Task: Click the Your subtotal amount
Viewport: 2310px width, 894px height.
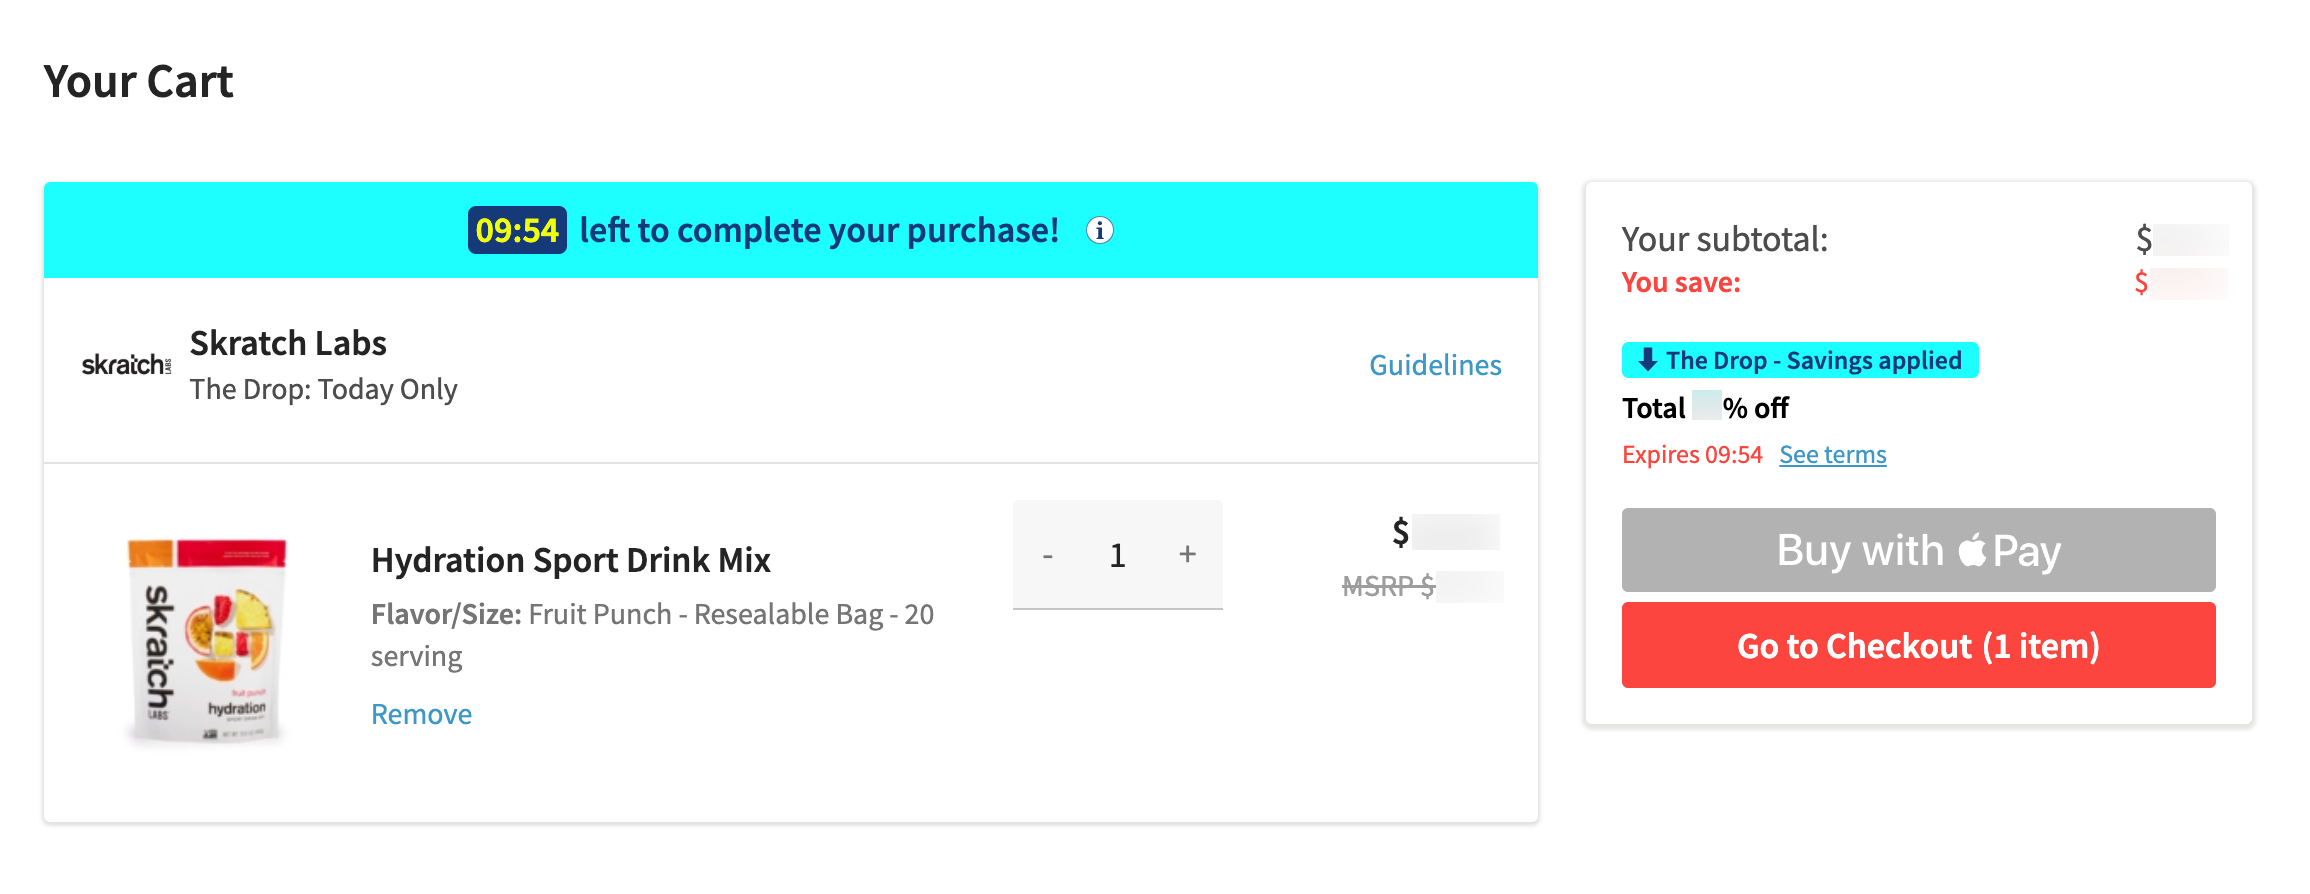Action: (2181, 239)
